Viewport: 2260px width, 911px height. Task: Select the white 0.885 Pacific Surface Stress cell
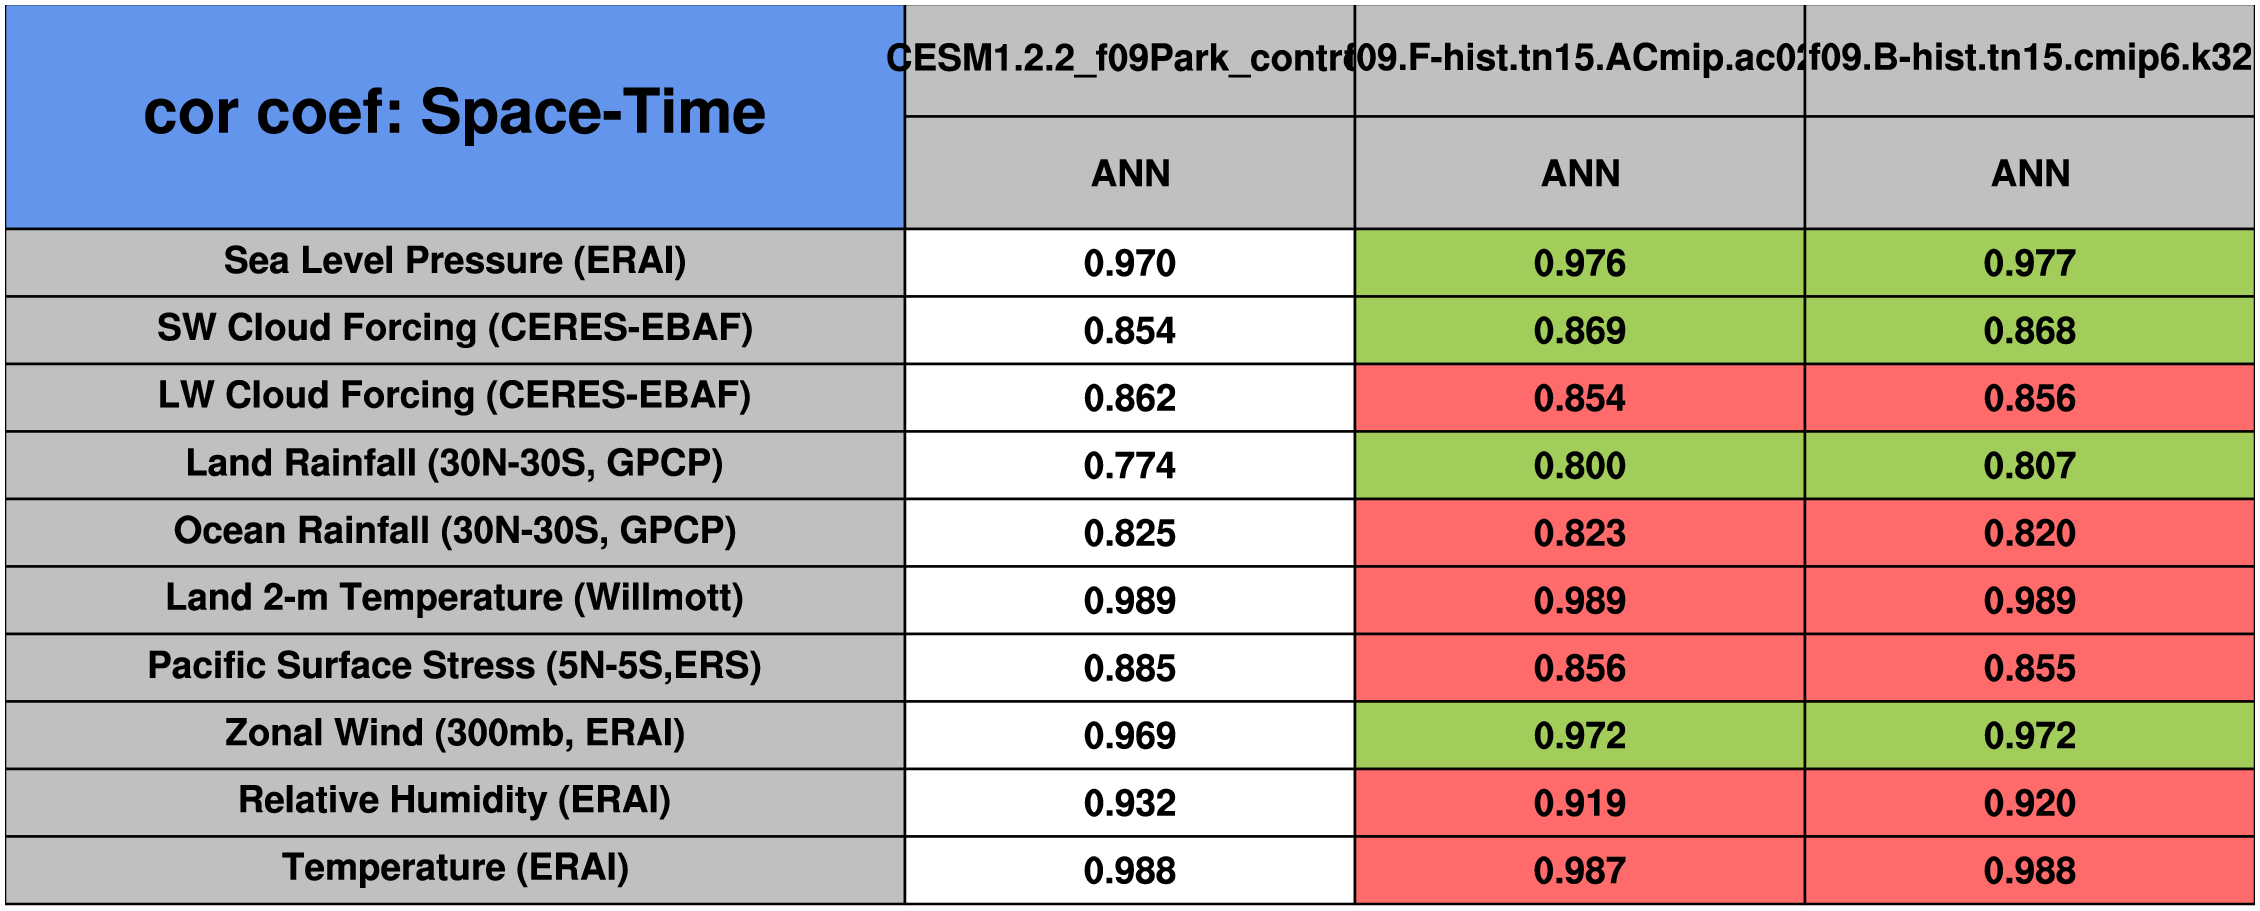click(x=1129, y=668)
